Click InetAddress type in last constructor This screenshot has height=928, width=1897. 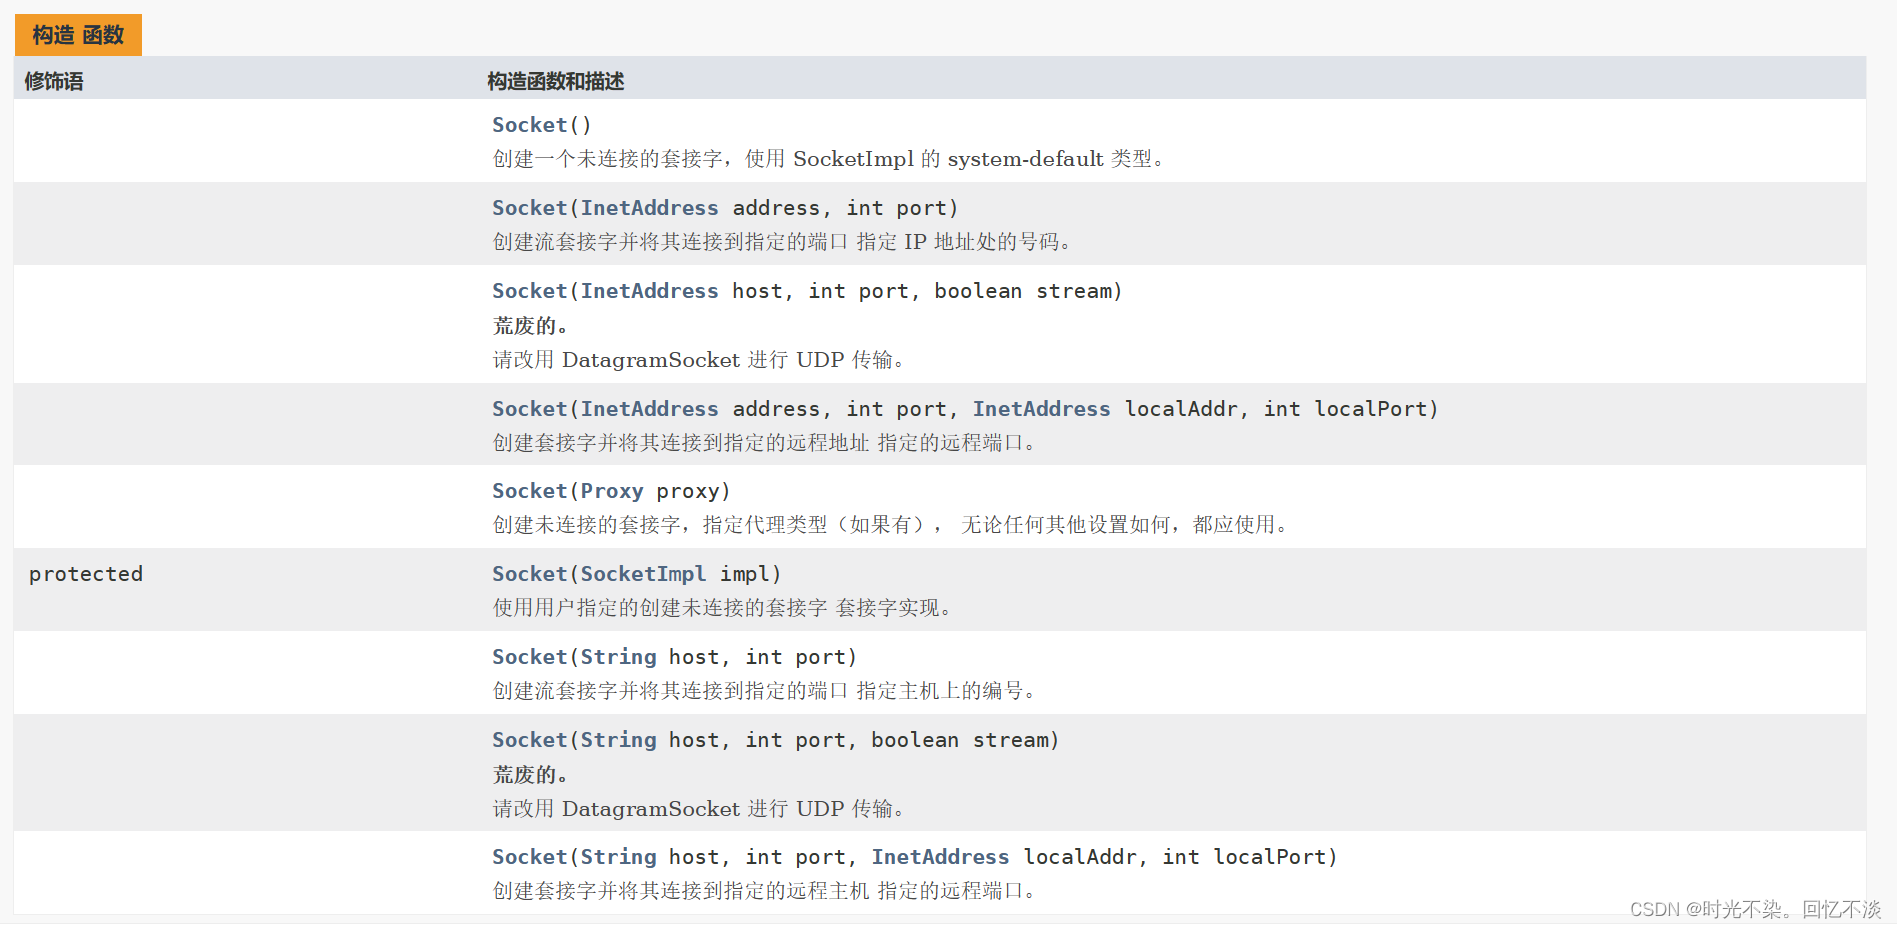940,857
